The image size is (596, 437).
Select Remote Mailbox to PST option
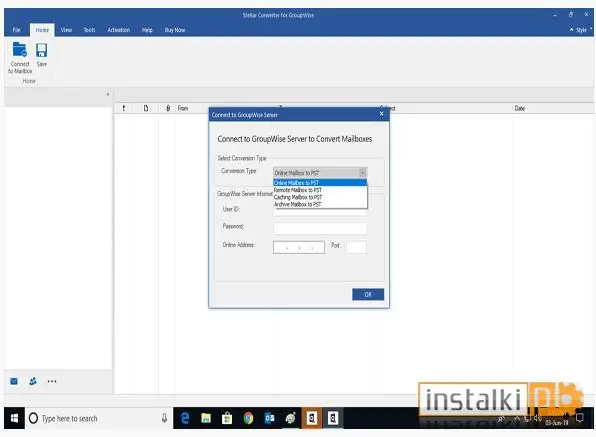(320, 190)
